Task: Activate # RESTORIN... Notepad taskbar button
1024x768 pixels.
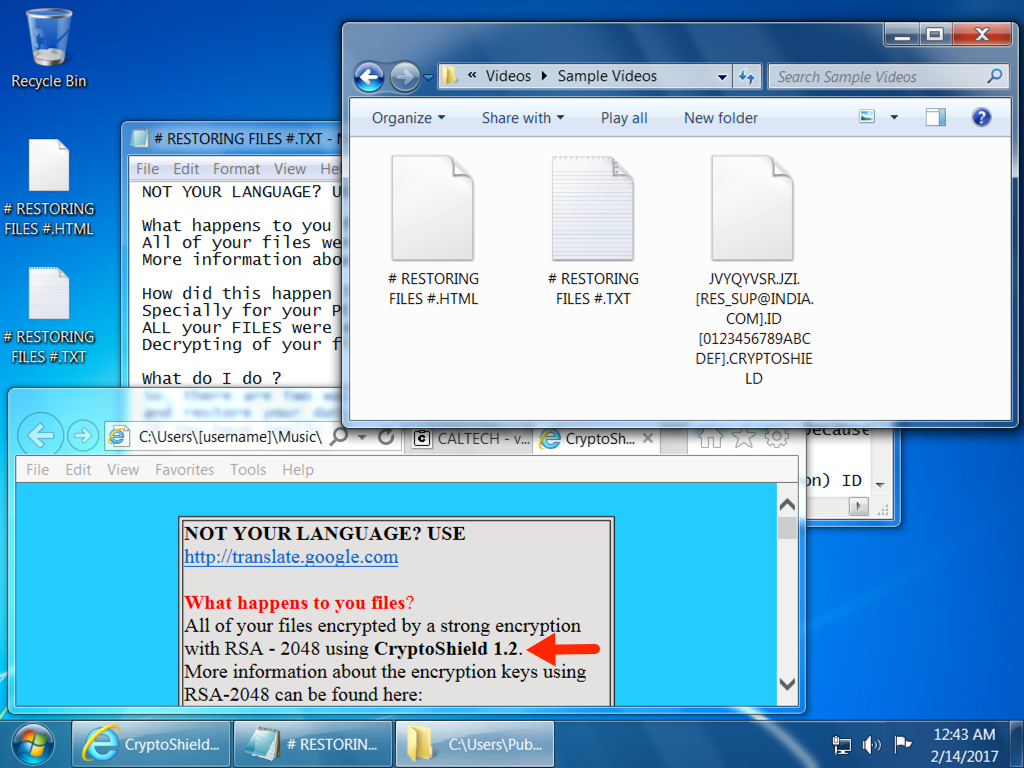Action: (x=313, y=744)
